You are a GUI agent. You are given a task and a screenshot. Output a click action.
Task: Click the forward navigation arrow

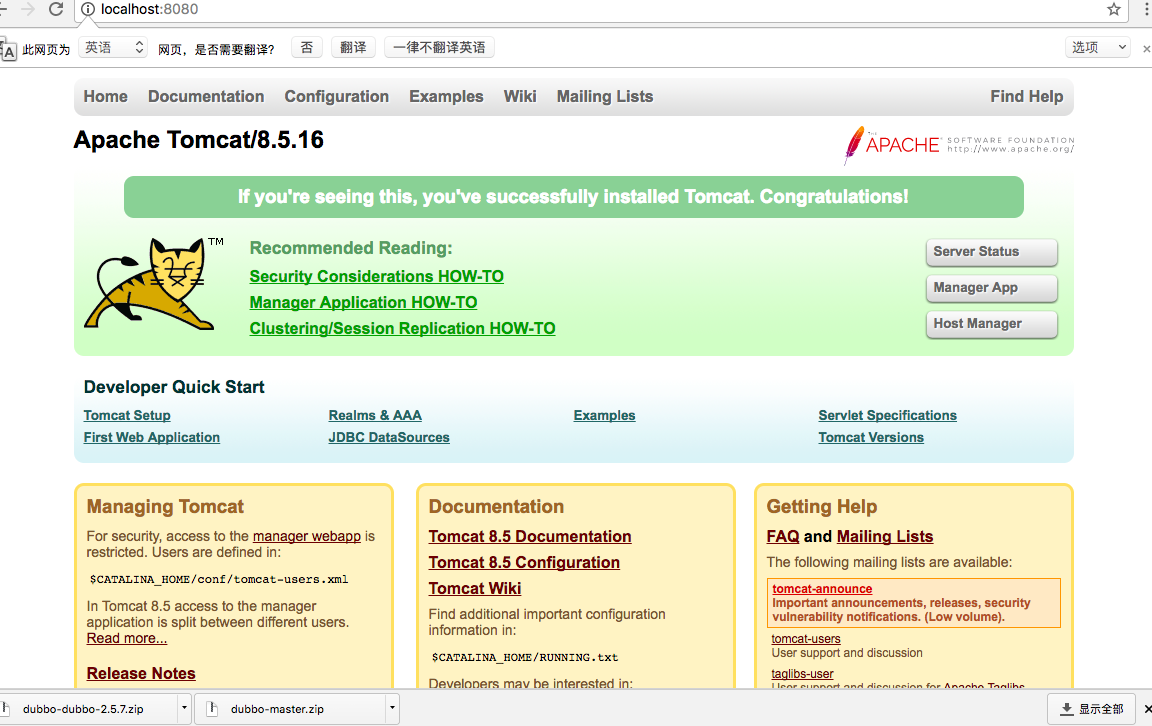pyautogui.click(x=28, y=9)
